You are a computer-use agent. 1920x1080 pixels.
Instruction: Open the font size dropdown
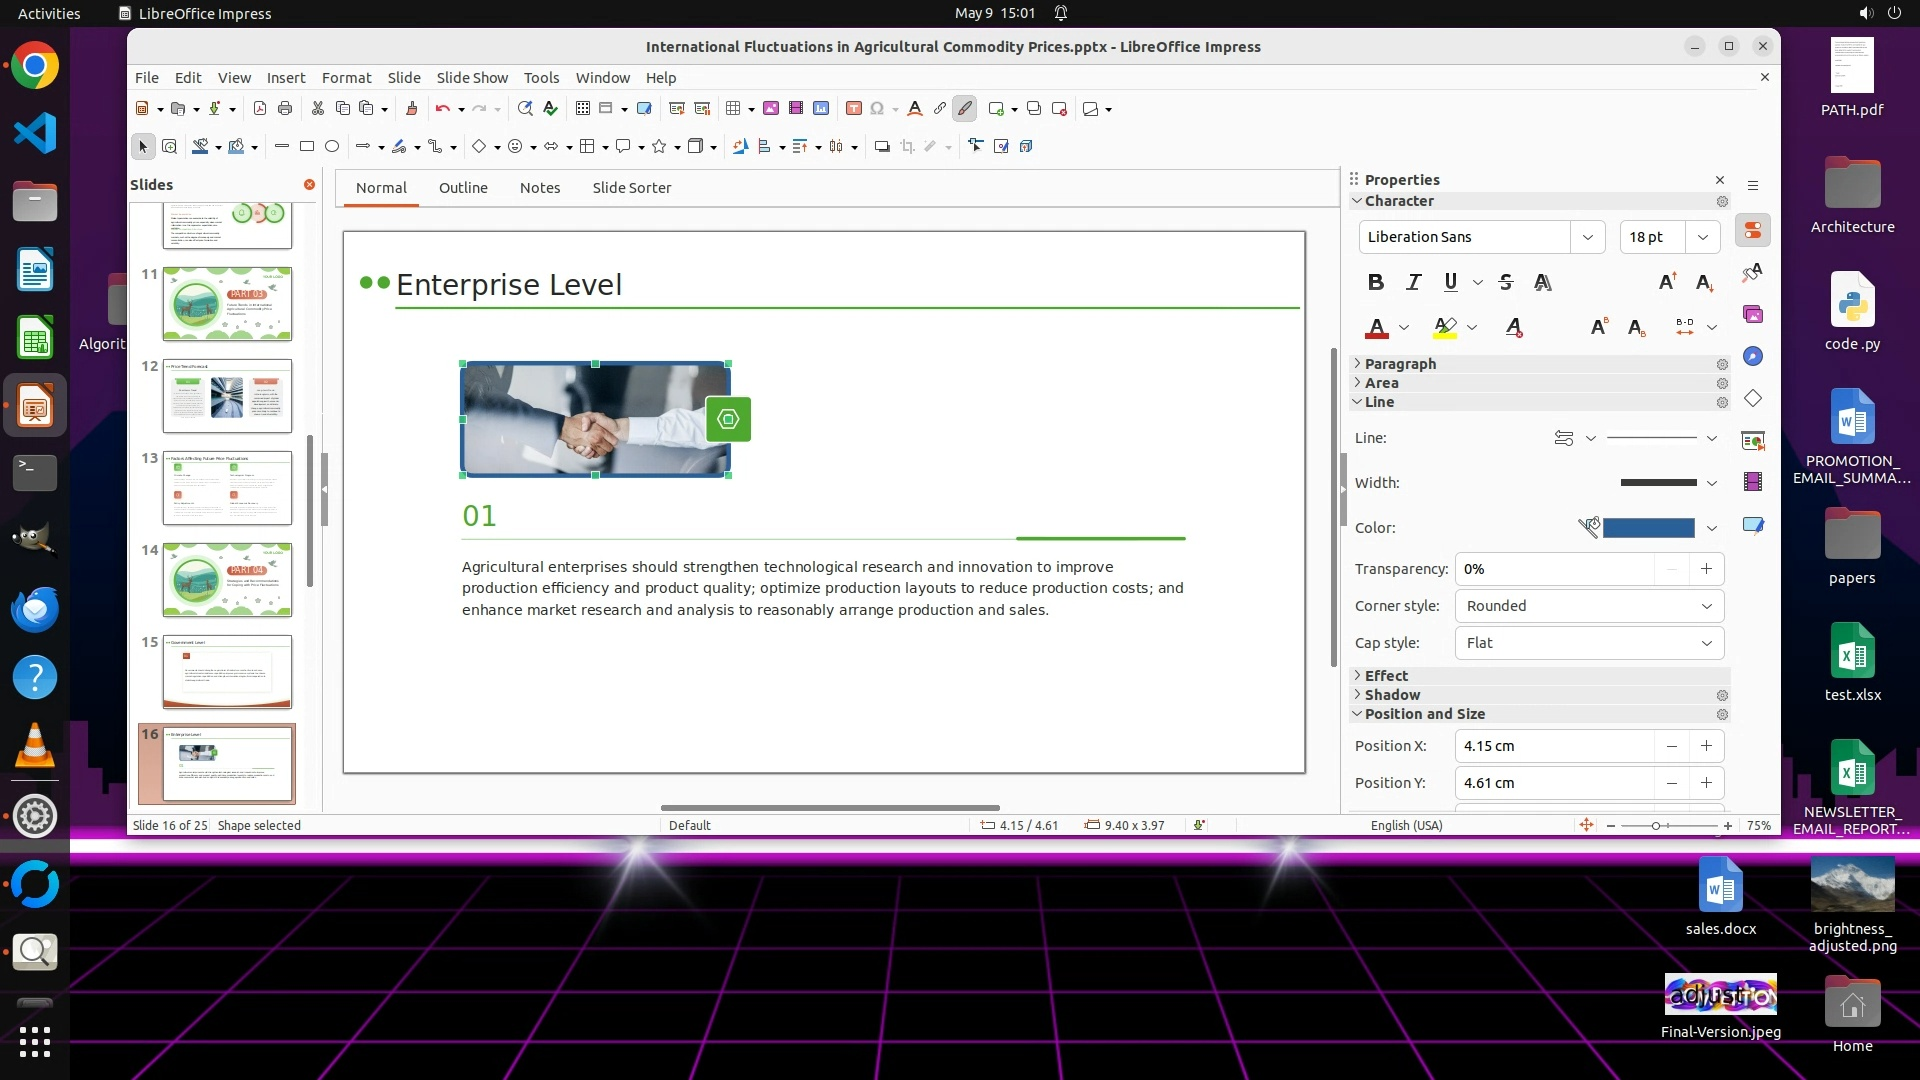click(x=1702, y=237)
